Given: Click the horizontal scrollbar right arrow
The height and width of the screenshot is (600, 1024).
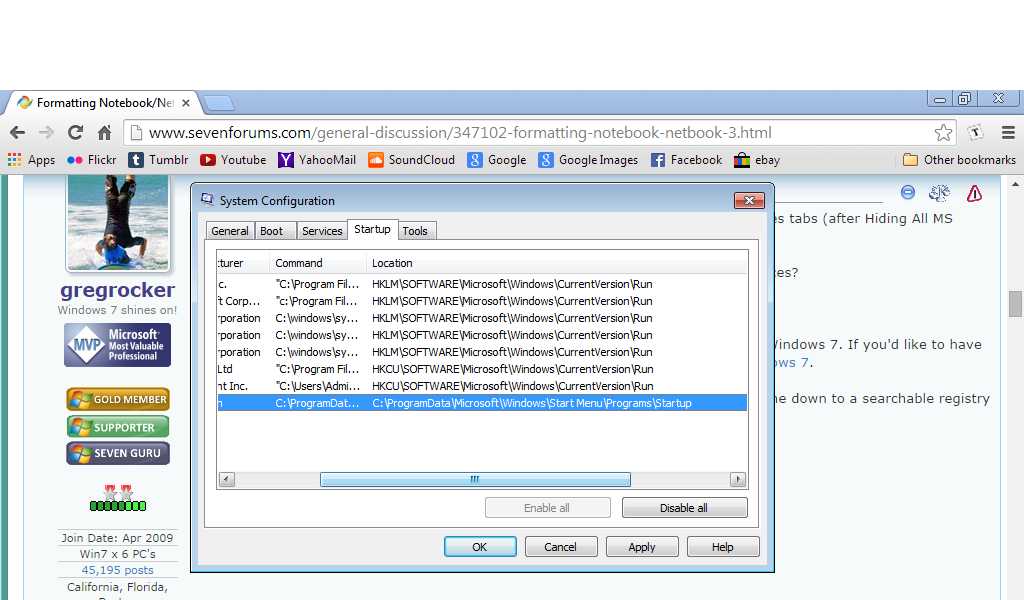Looking at the screenshot, I should coord(738,479).
